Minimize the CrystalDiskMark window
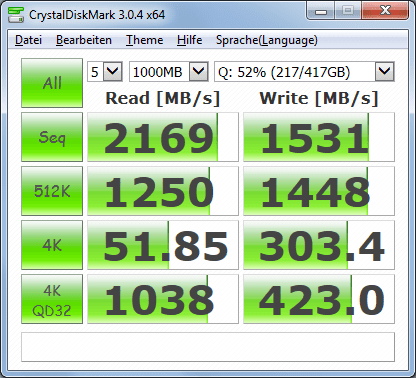416x378 pixels. pos(321,11)
